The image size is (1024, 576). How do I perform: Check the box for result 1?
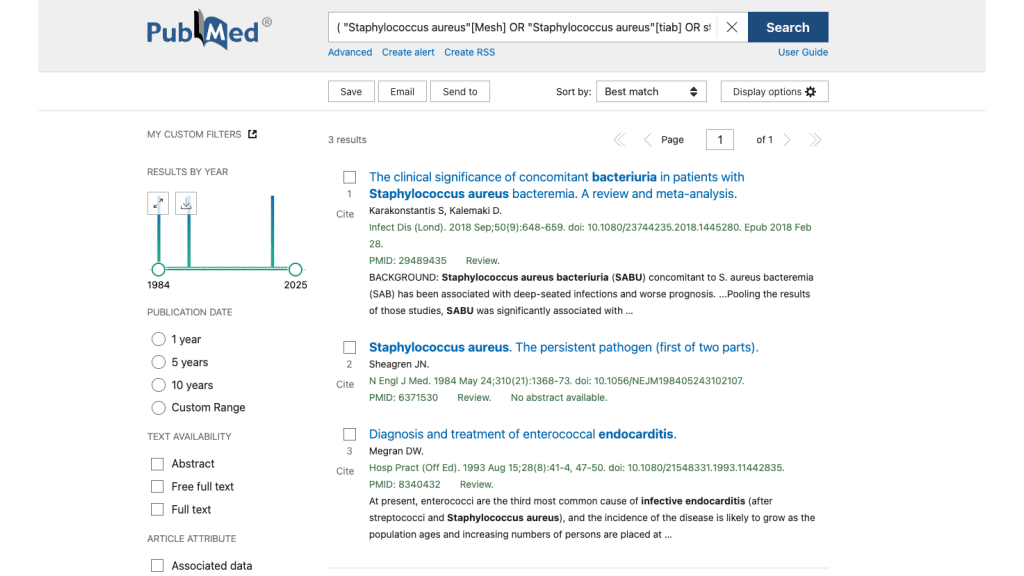point(349,177)
